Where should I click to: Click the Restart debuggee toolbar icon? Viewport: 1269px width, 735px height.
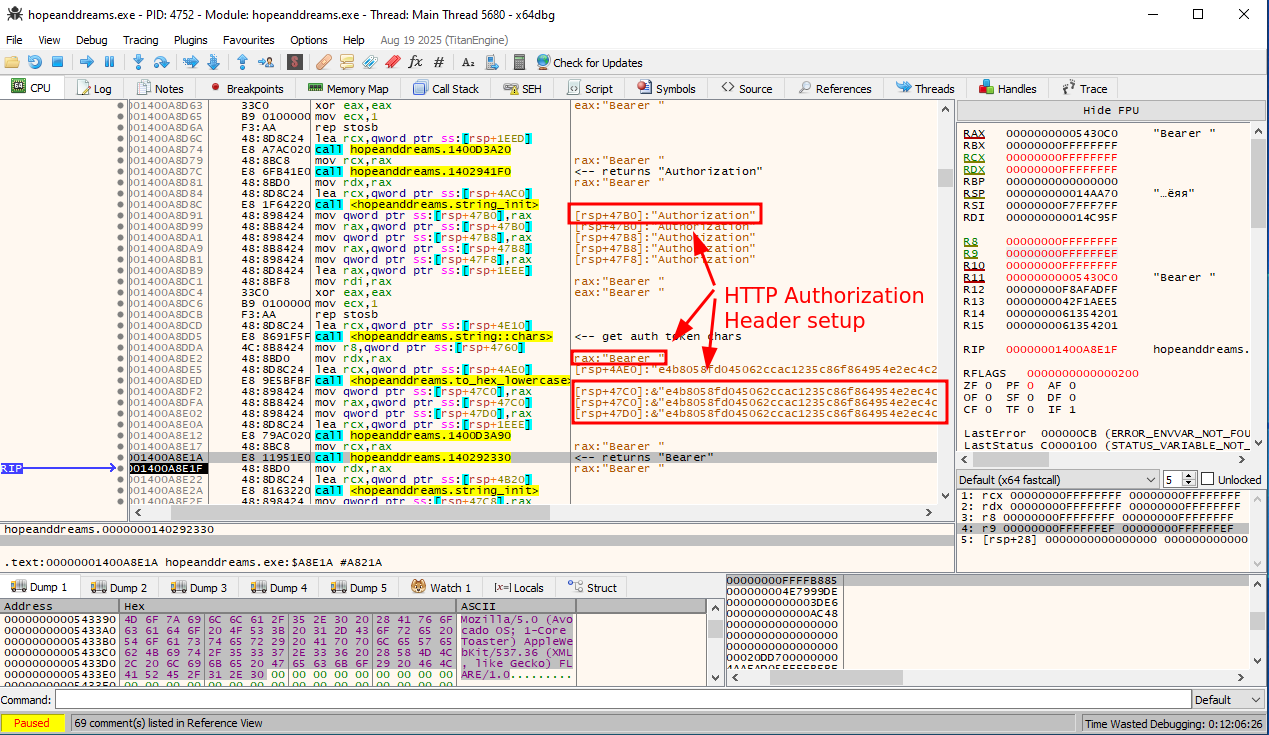point(34,62)
